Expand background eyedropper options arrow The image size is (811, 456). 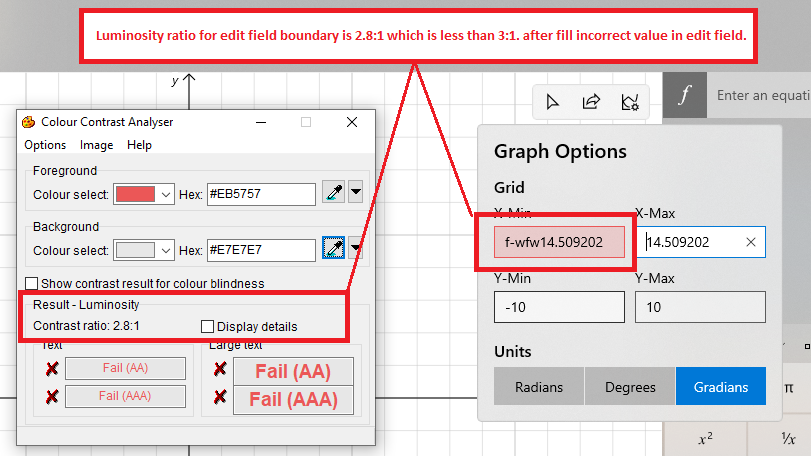(355, 248)
